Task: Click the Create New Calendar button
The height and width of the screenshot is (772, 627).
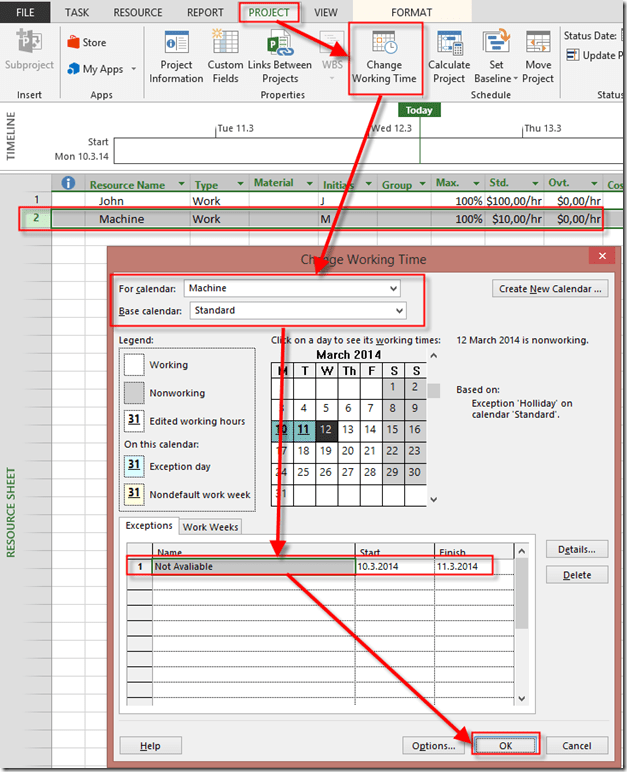Action: (551, 289)
